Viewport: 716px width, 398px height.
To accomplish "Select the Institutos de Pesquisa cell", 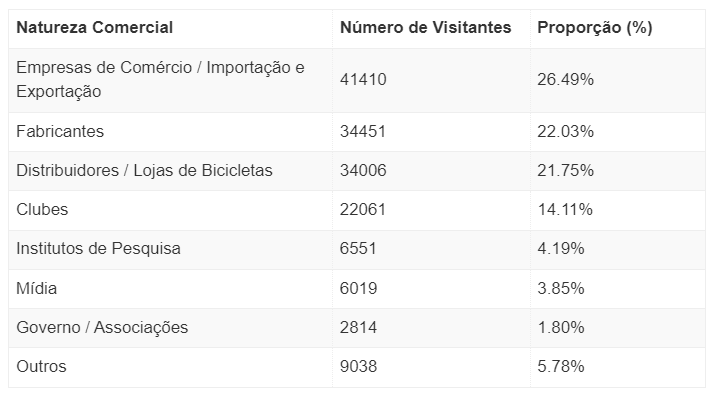I will point(98,249).
